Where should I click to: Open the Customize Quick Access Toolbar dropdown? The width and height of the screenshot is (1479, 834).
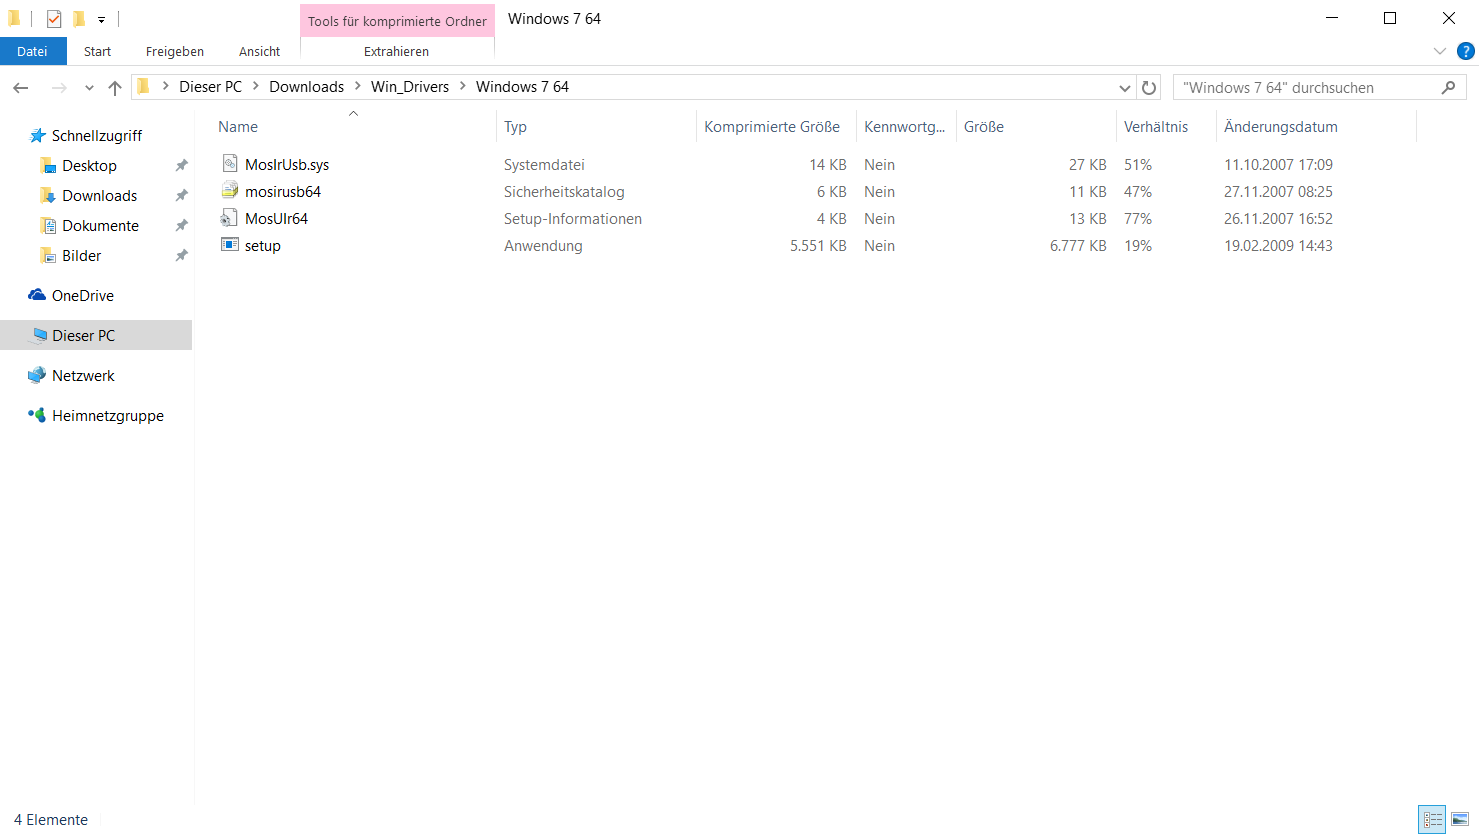tap(102, 20)
